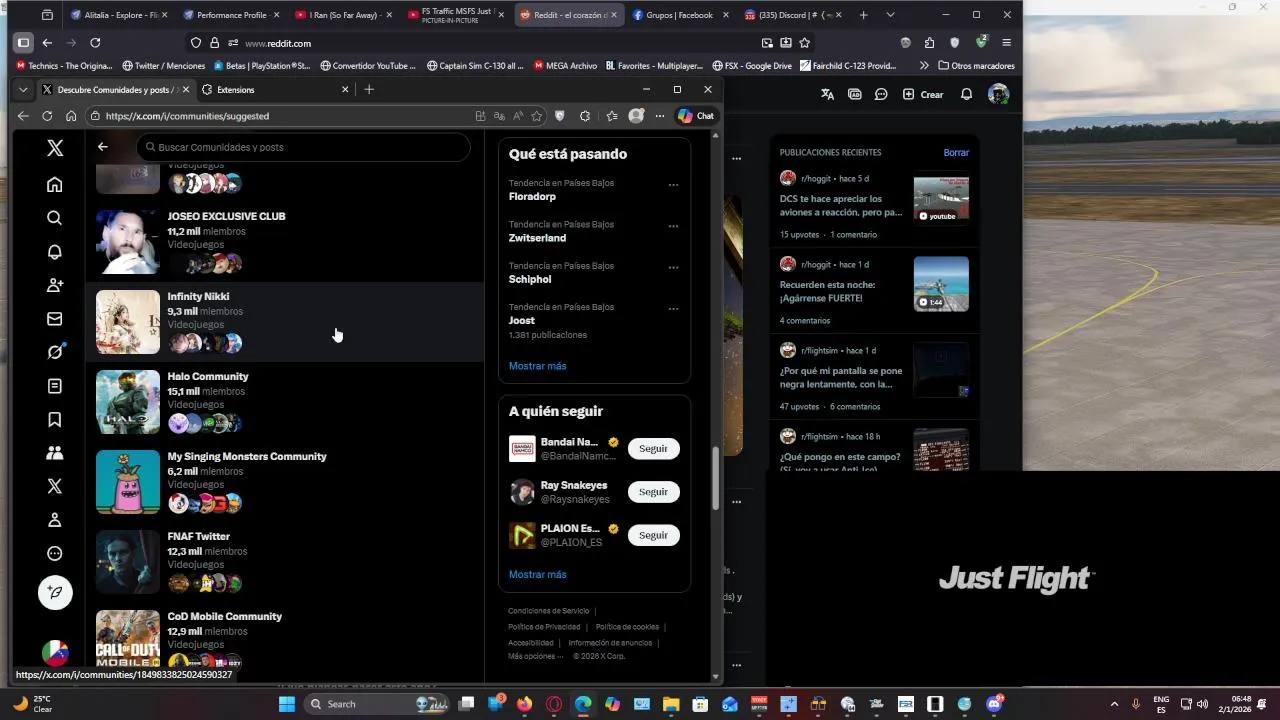Click the X page vertical scrollbar thumb
The height and width of the screenshot is (720, 1280).
[715, 479]
